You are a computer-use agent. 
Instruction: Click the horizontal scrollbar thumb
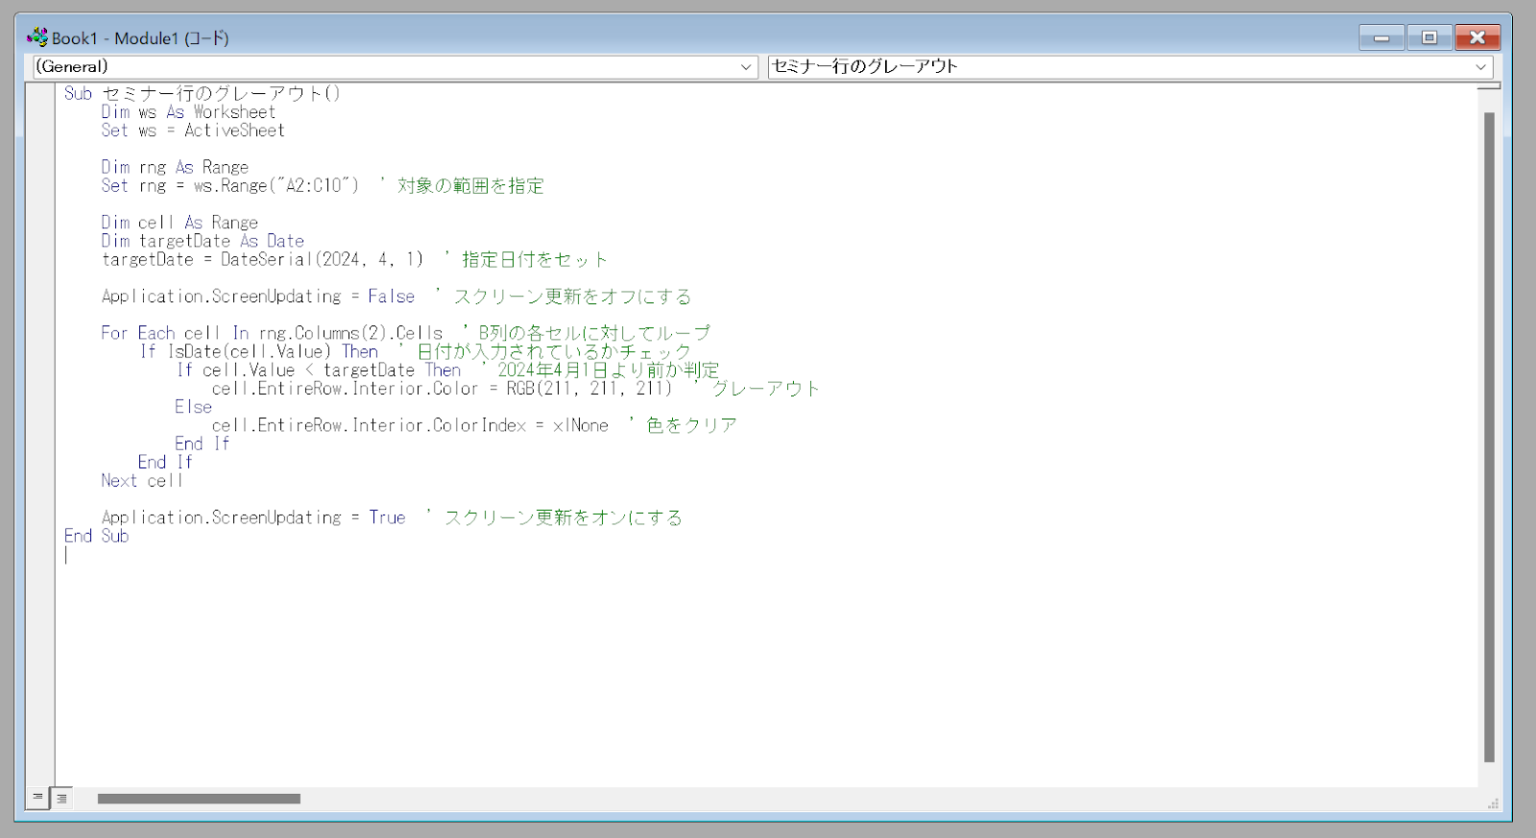pyautogui.click(x=200, y=798)
